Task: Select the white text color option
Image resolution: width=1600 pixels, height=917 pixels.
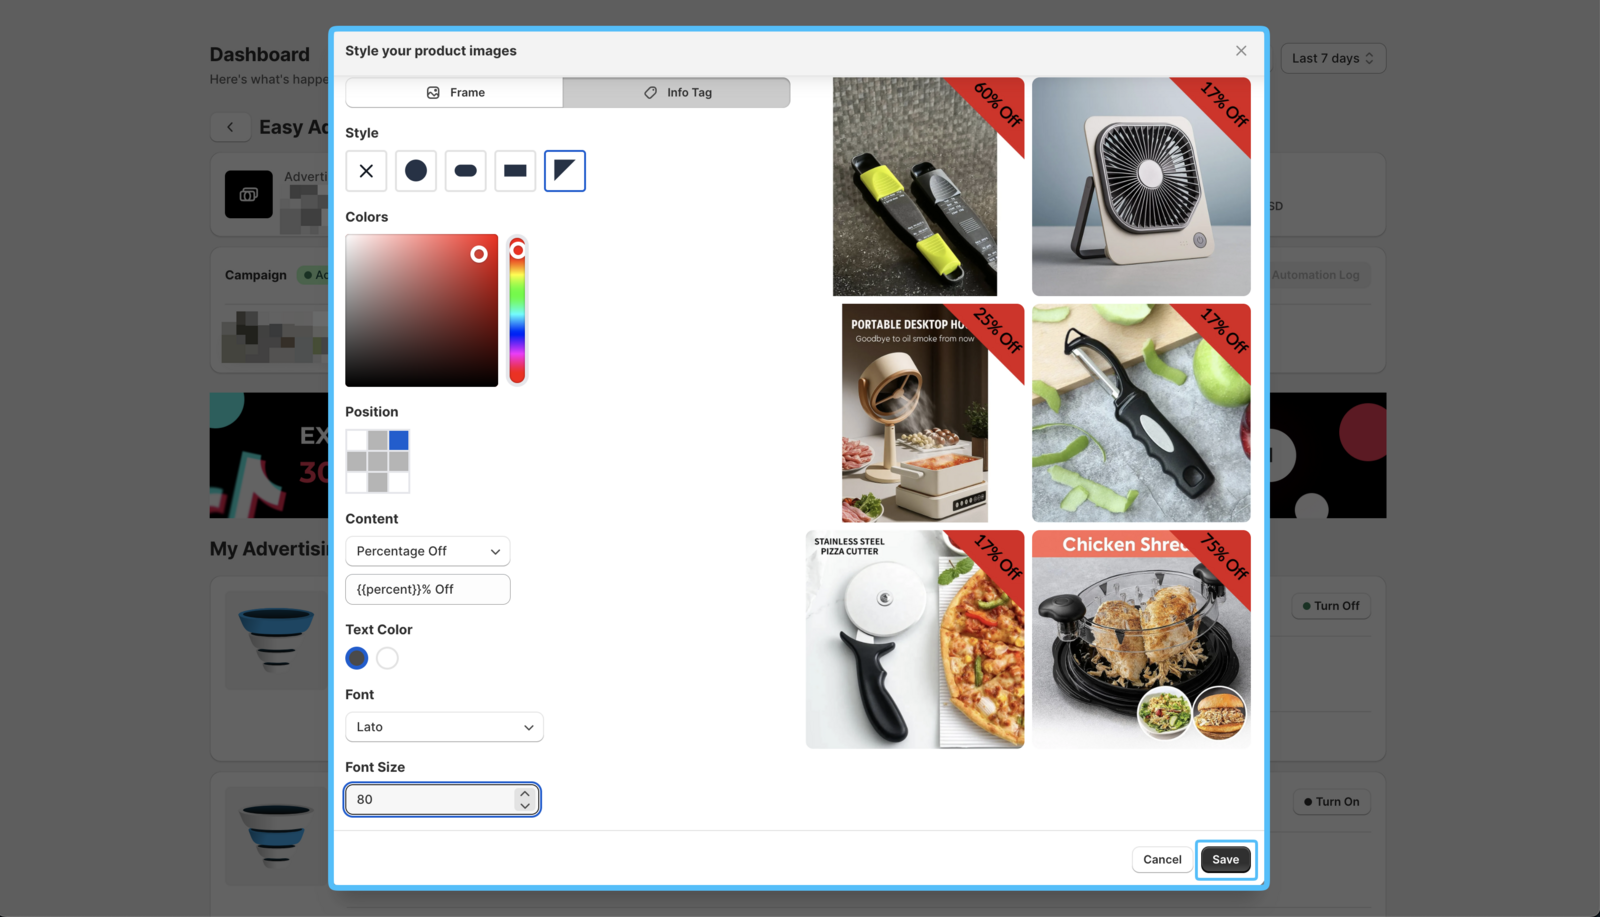Action: pos(388,658)
